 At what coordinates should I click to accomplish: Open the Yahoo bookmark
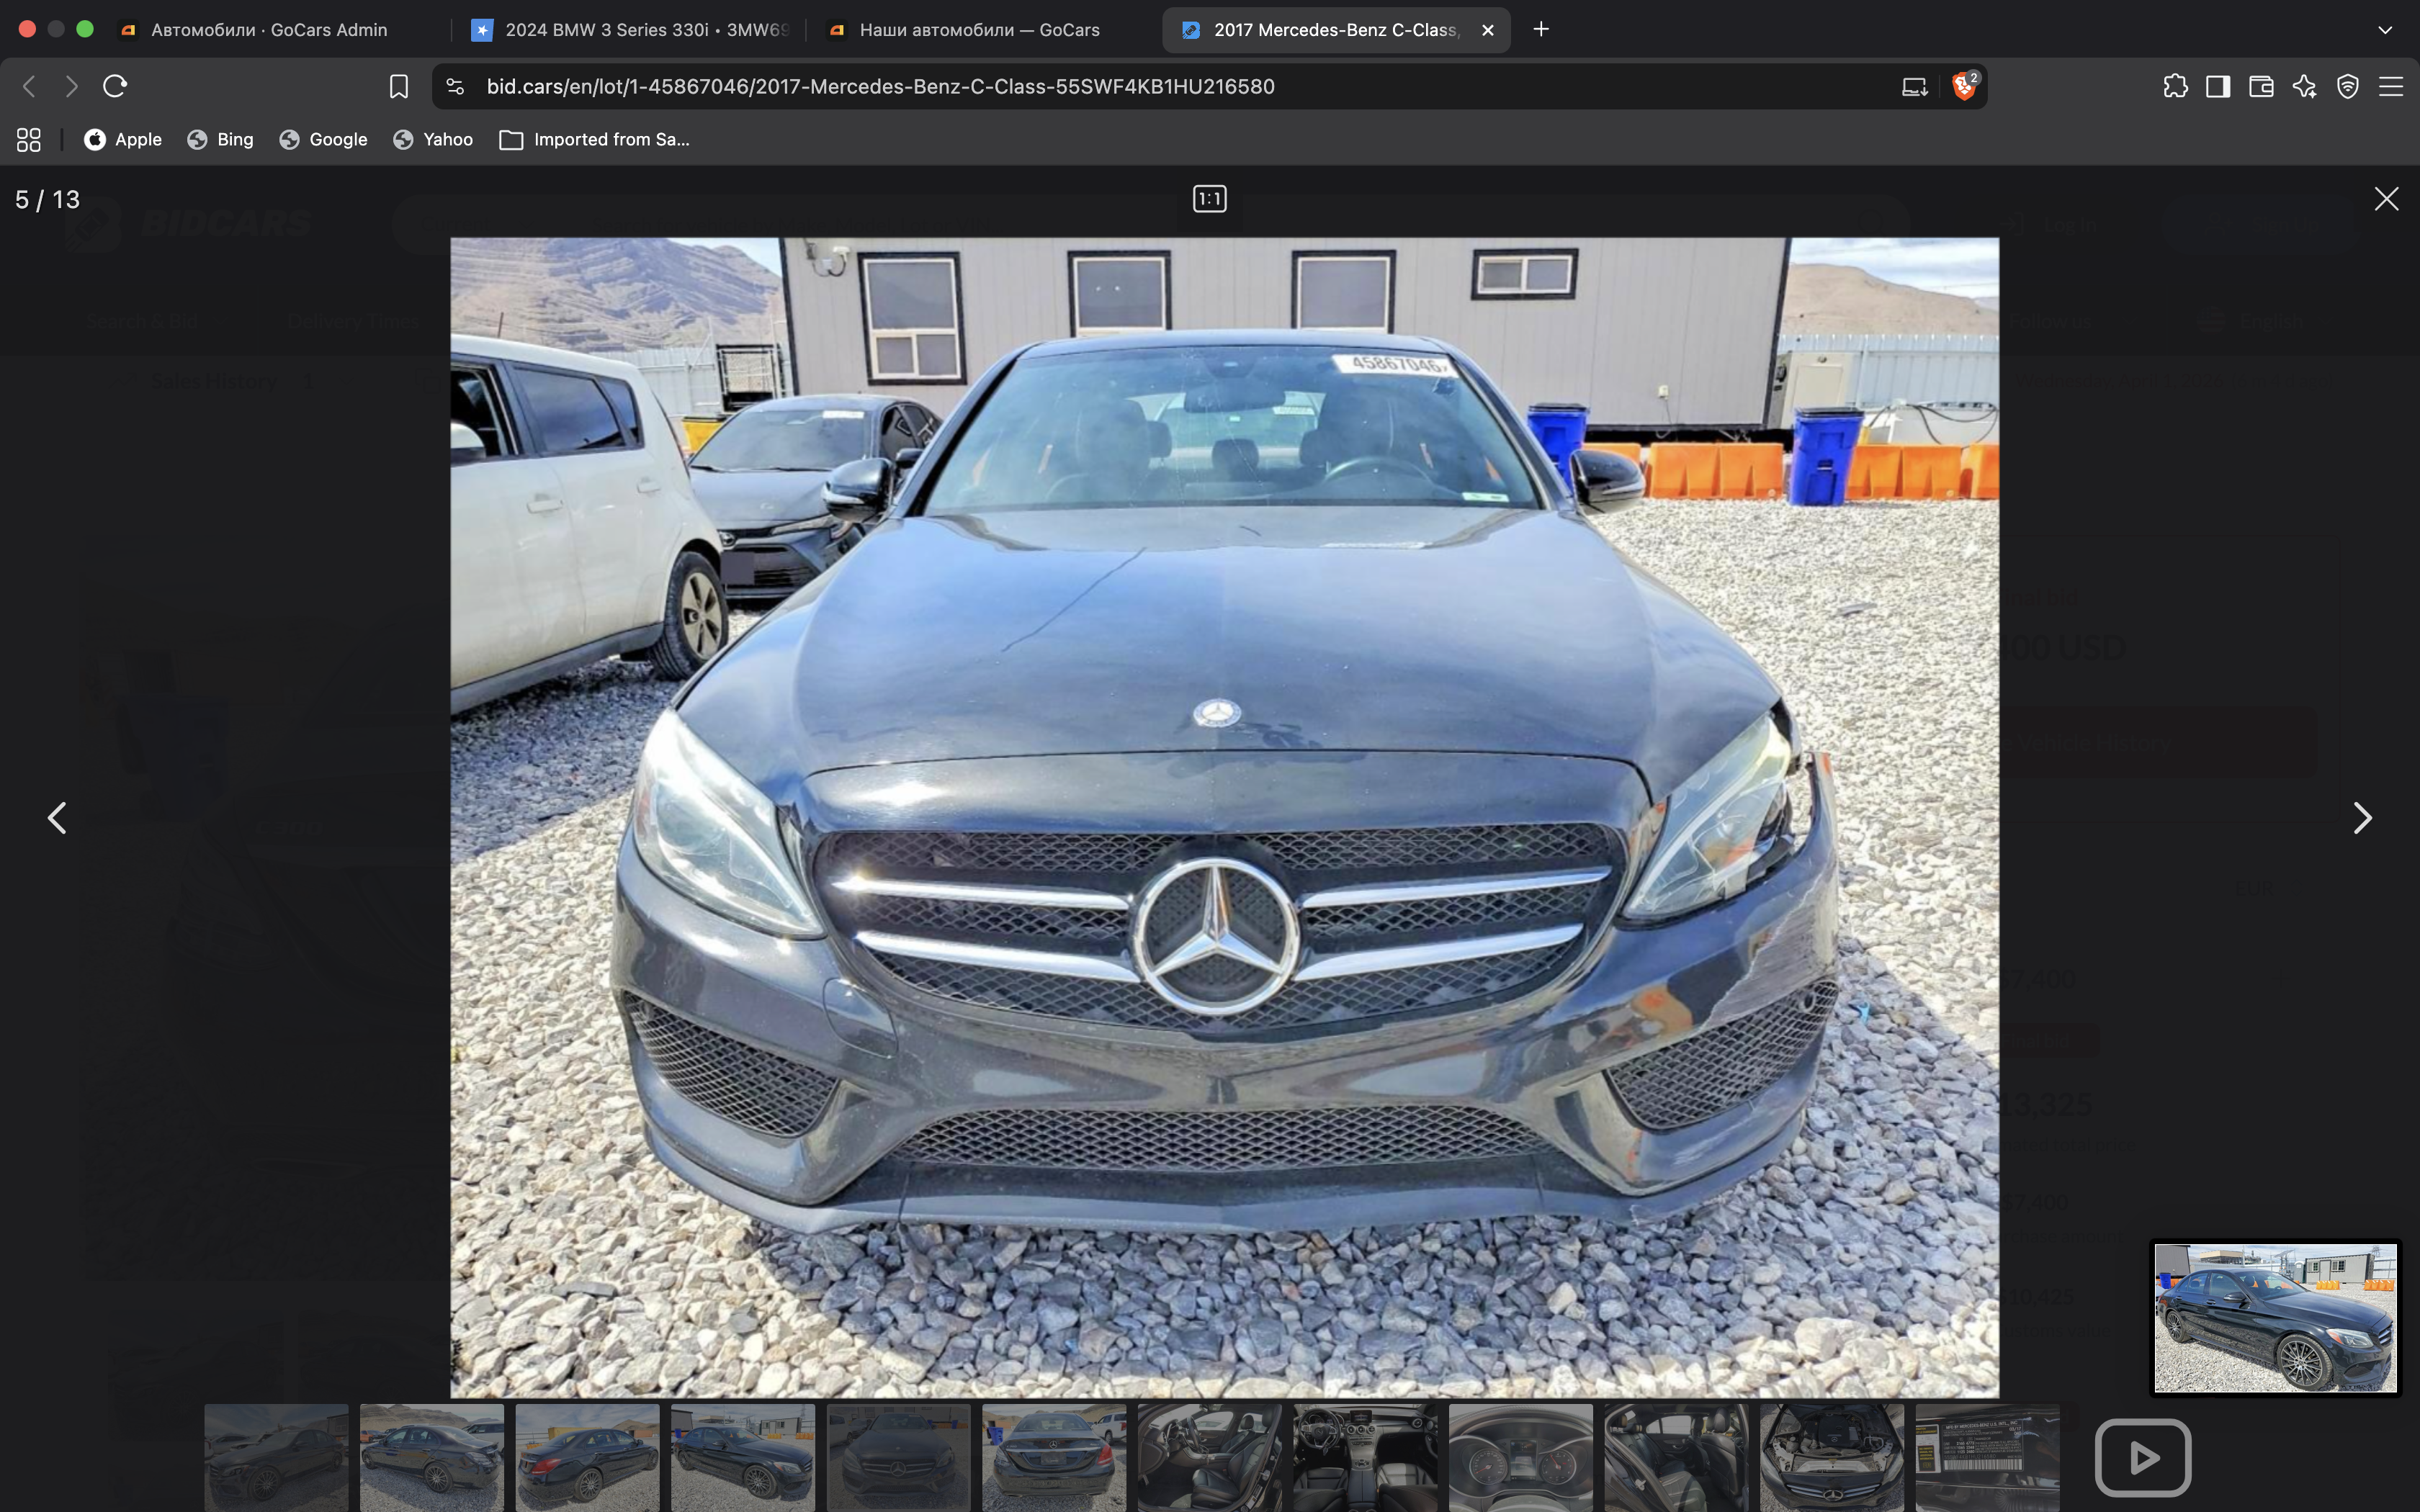433,140
